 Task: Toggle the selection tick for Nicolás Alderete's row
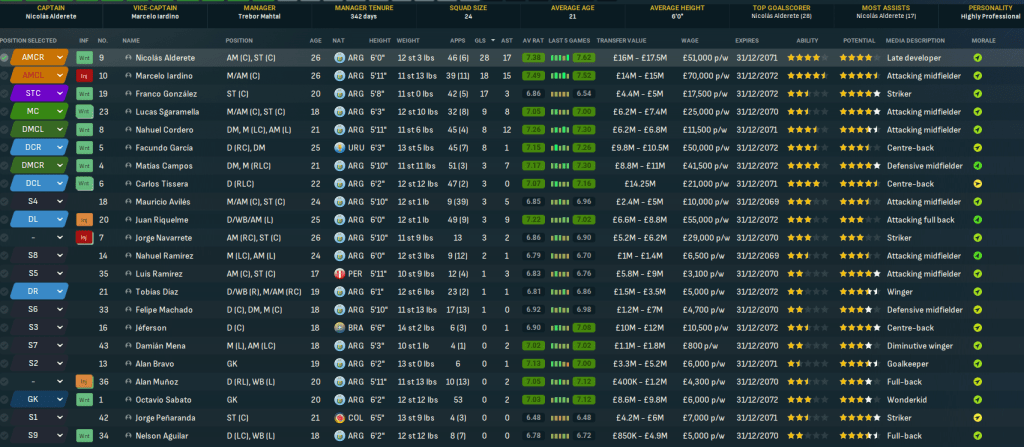(x=6, y=58)
